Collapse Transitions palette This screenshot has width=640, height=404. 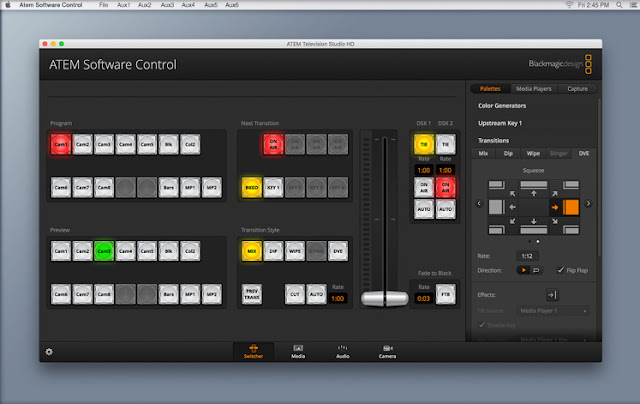(x=493, y=140)
